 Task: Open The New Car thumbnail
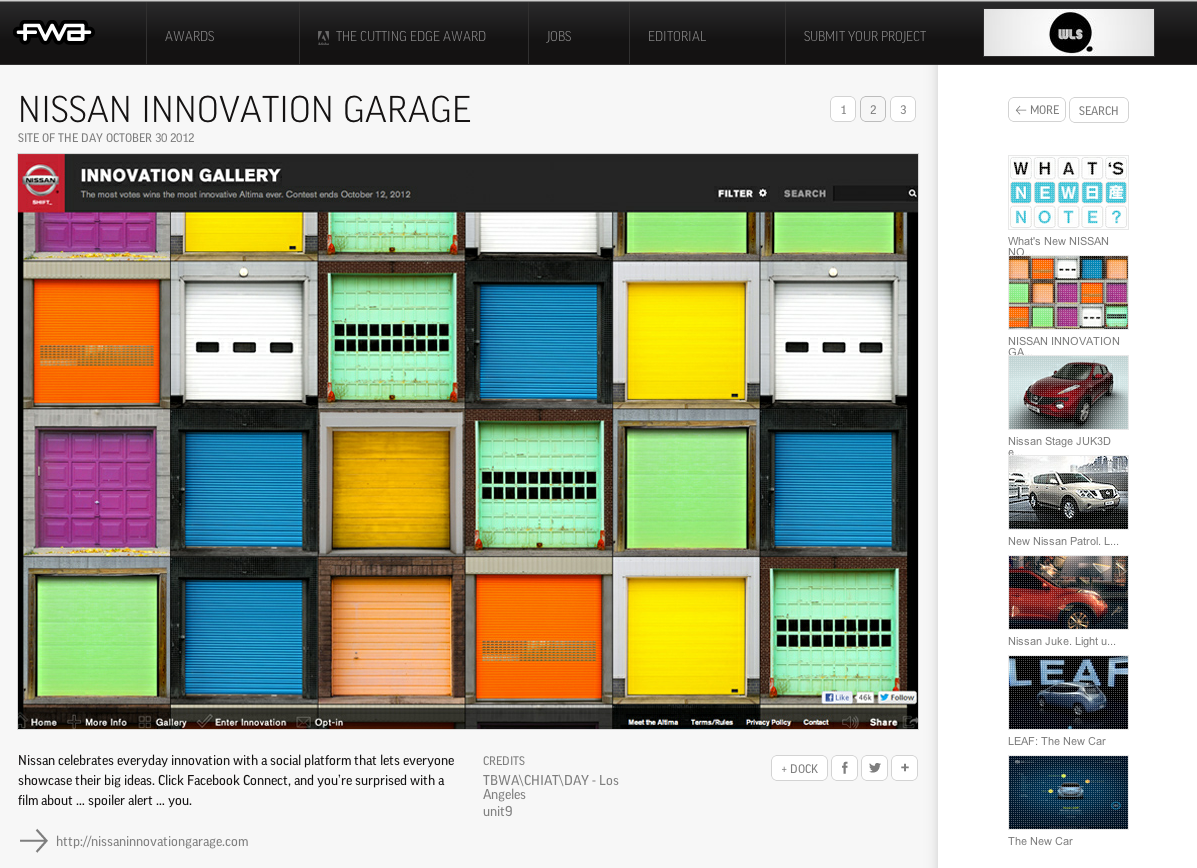coord(1068,792)
